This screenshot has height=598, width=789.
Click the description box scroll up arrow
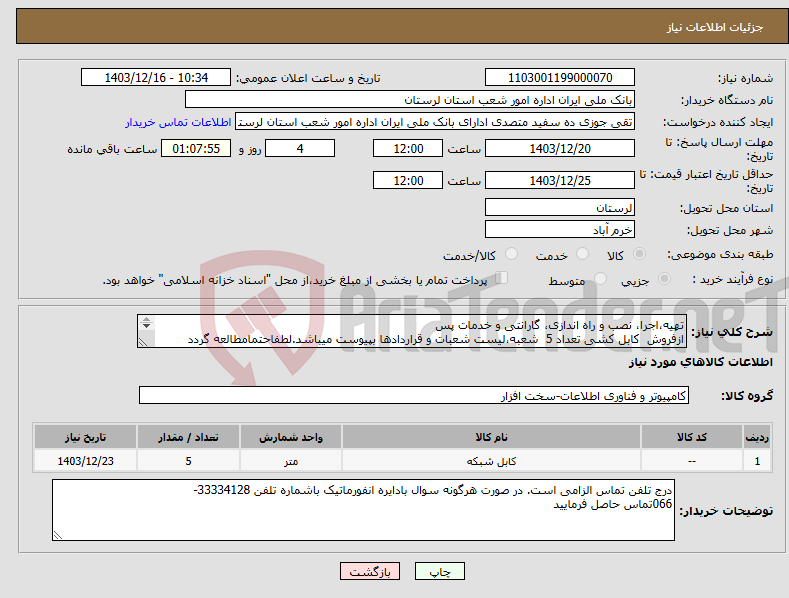(146, 320)
